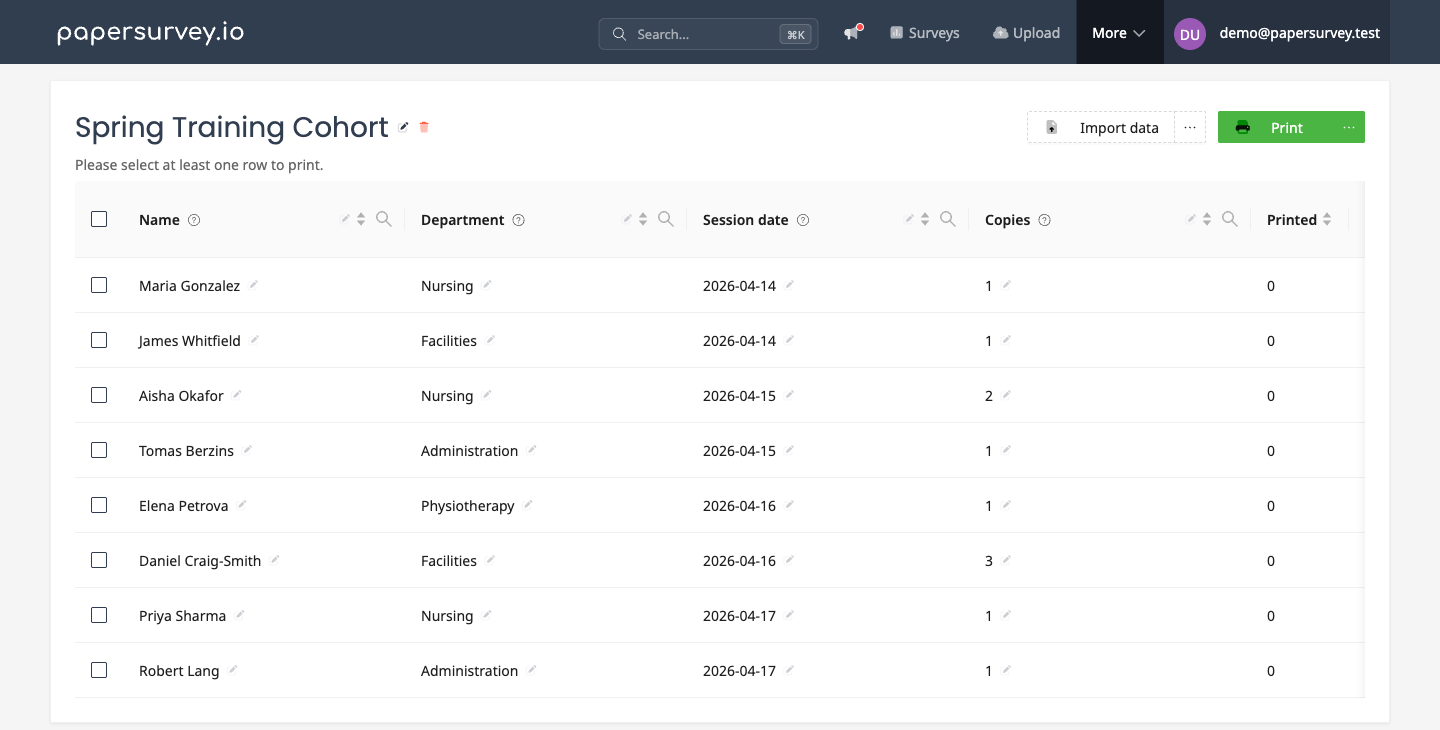Edit Elena Petrova's session date
1440x730 pixels.
789,504
